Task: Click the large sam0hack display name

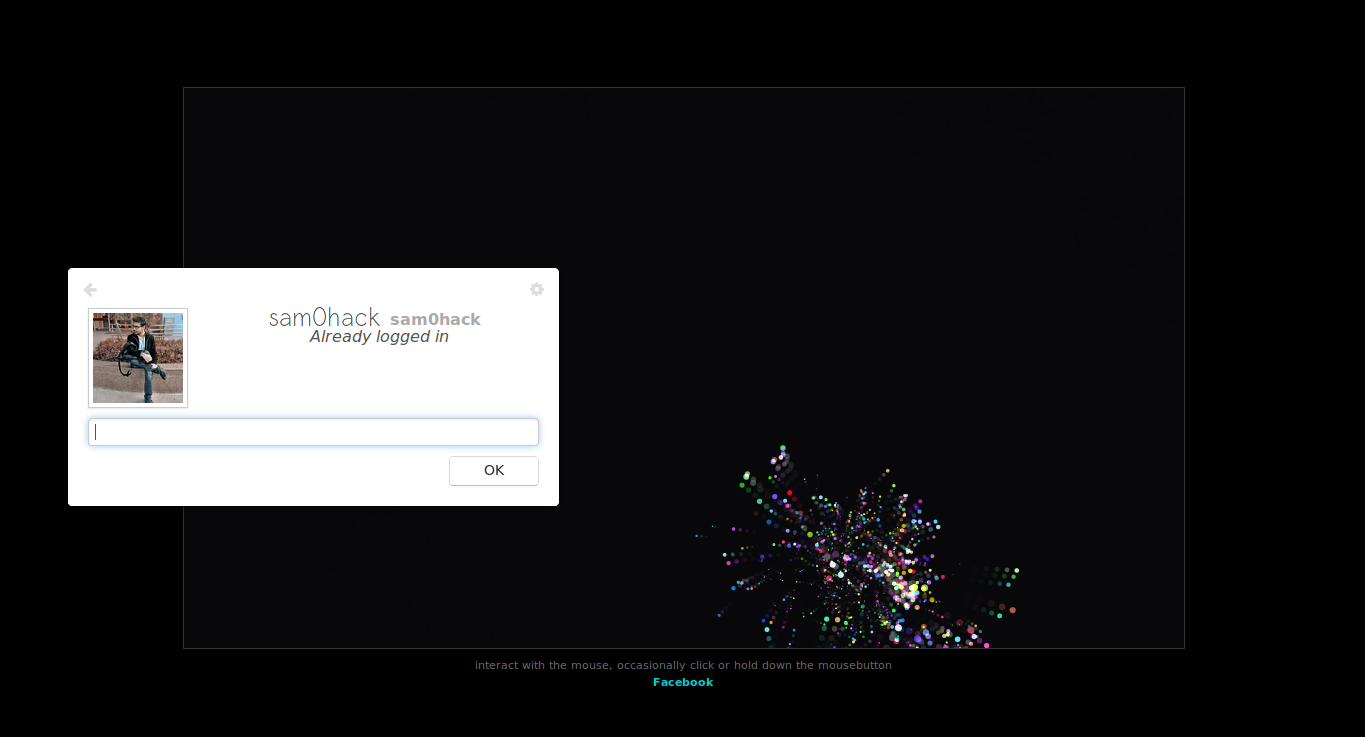Action: coord(325,318)
